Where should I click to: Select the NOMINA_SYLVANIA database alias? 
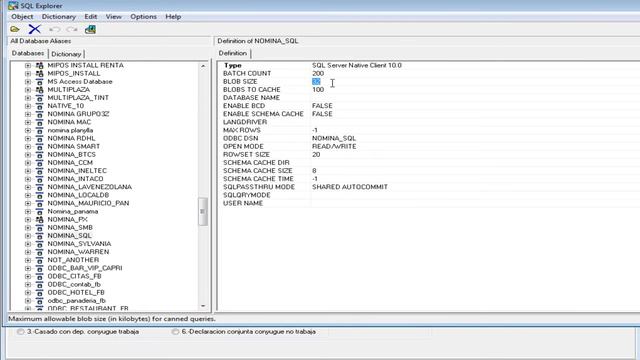point(79,244)
